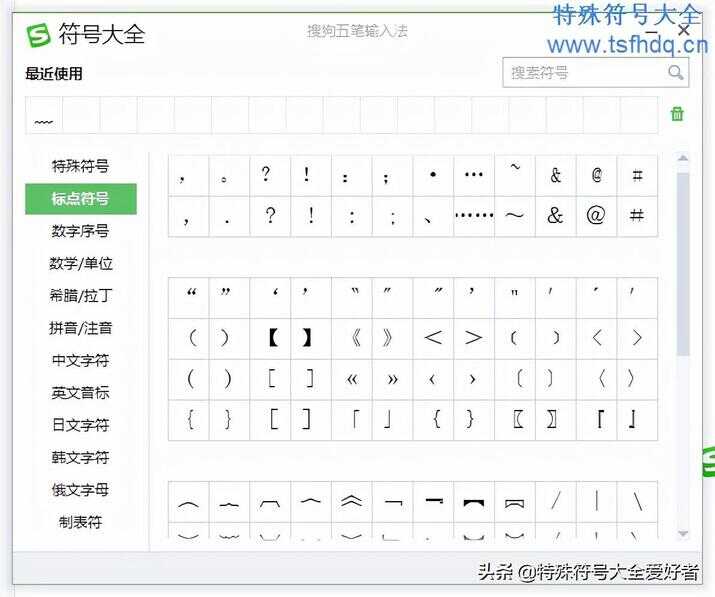Go to the 拼音/注音 category

click(x=81, y=328)
